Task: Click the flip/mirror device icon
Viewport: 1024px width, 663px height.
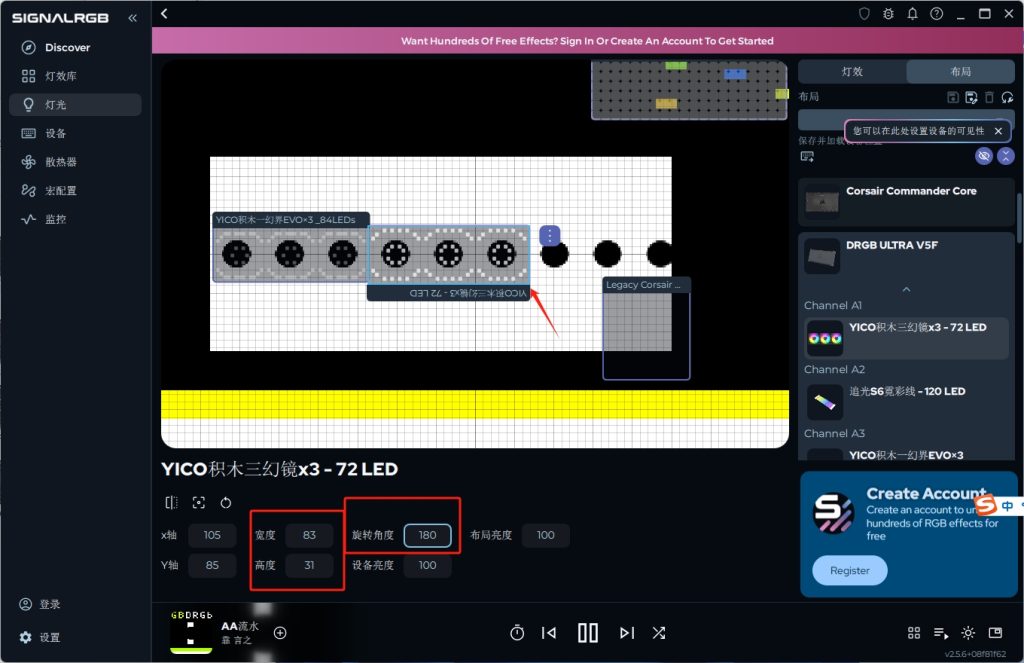Action: (x=171, y=502)
